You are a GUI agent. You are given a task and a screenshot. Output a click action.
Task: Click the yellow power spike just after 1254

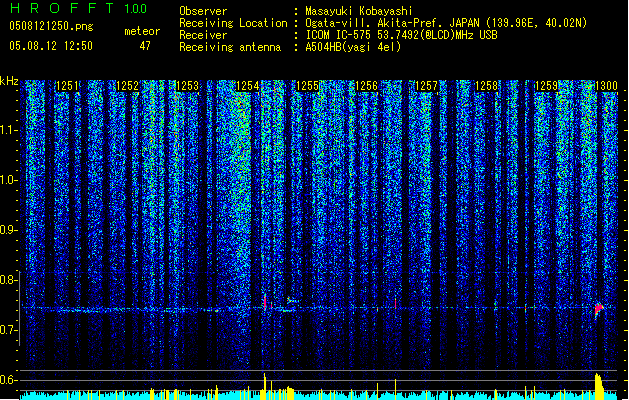tap(264, 386)
